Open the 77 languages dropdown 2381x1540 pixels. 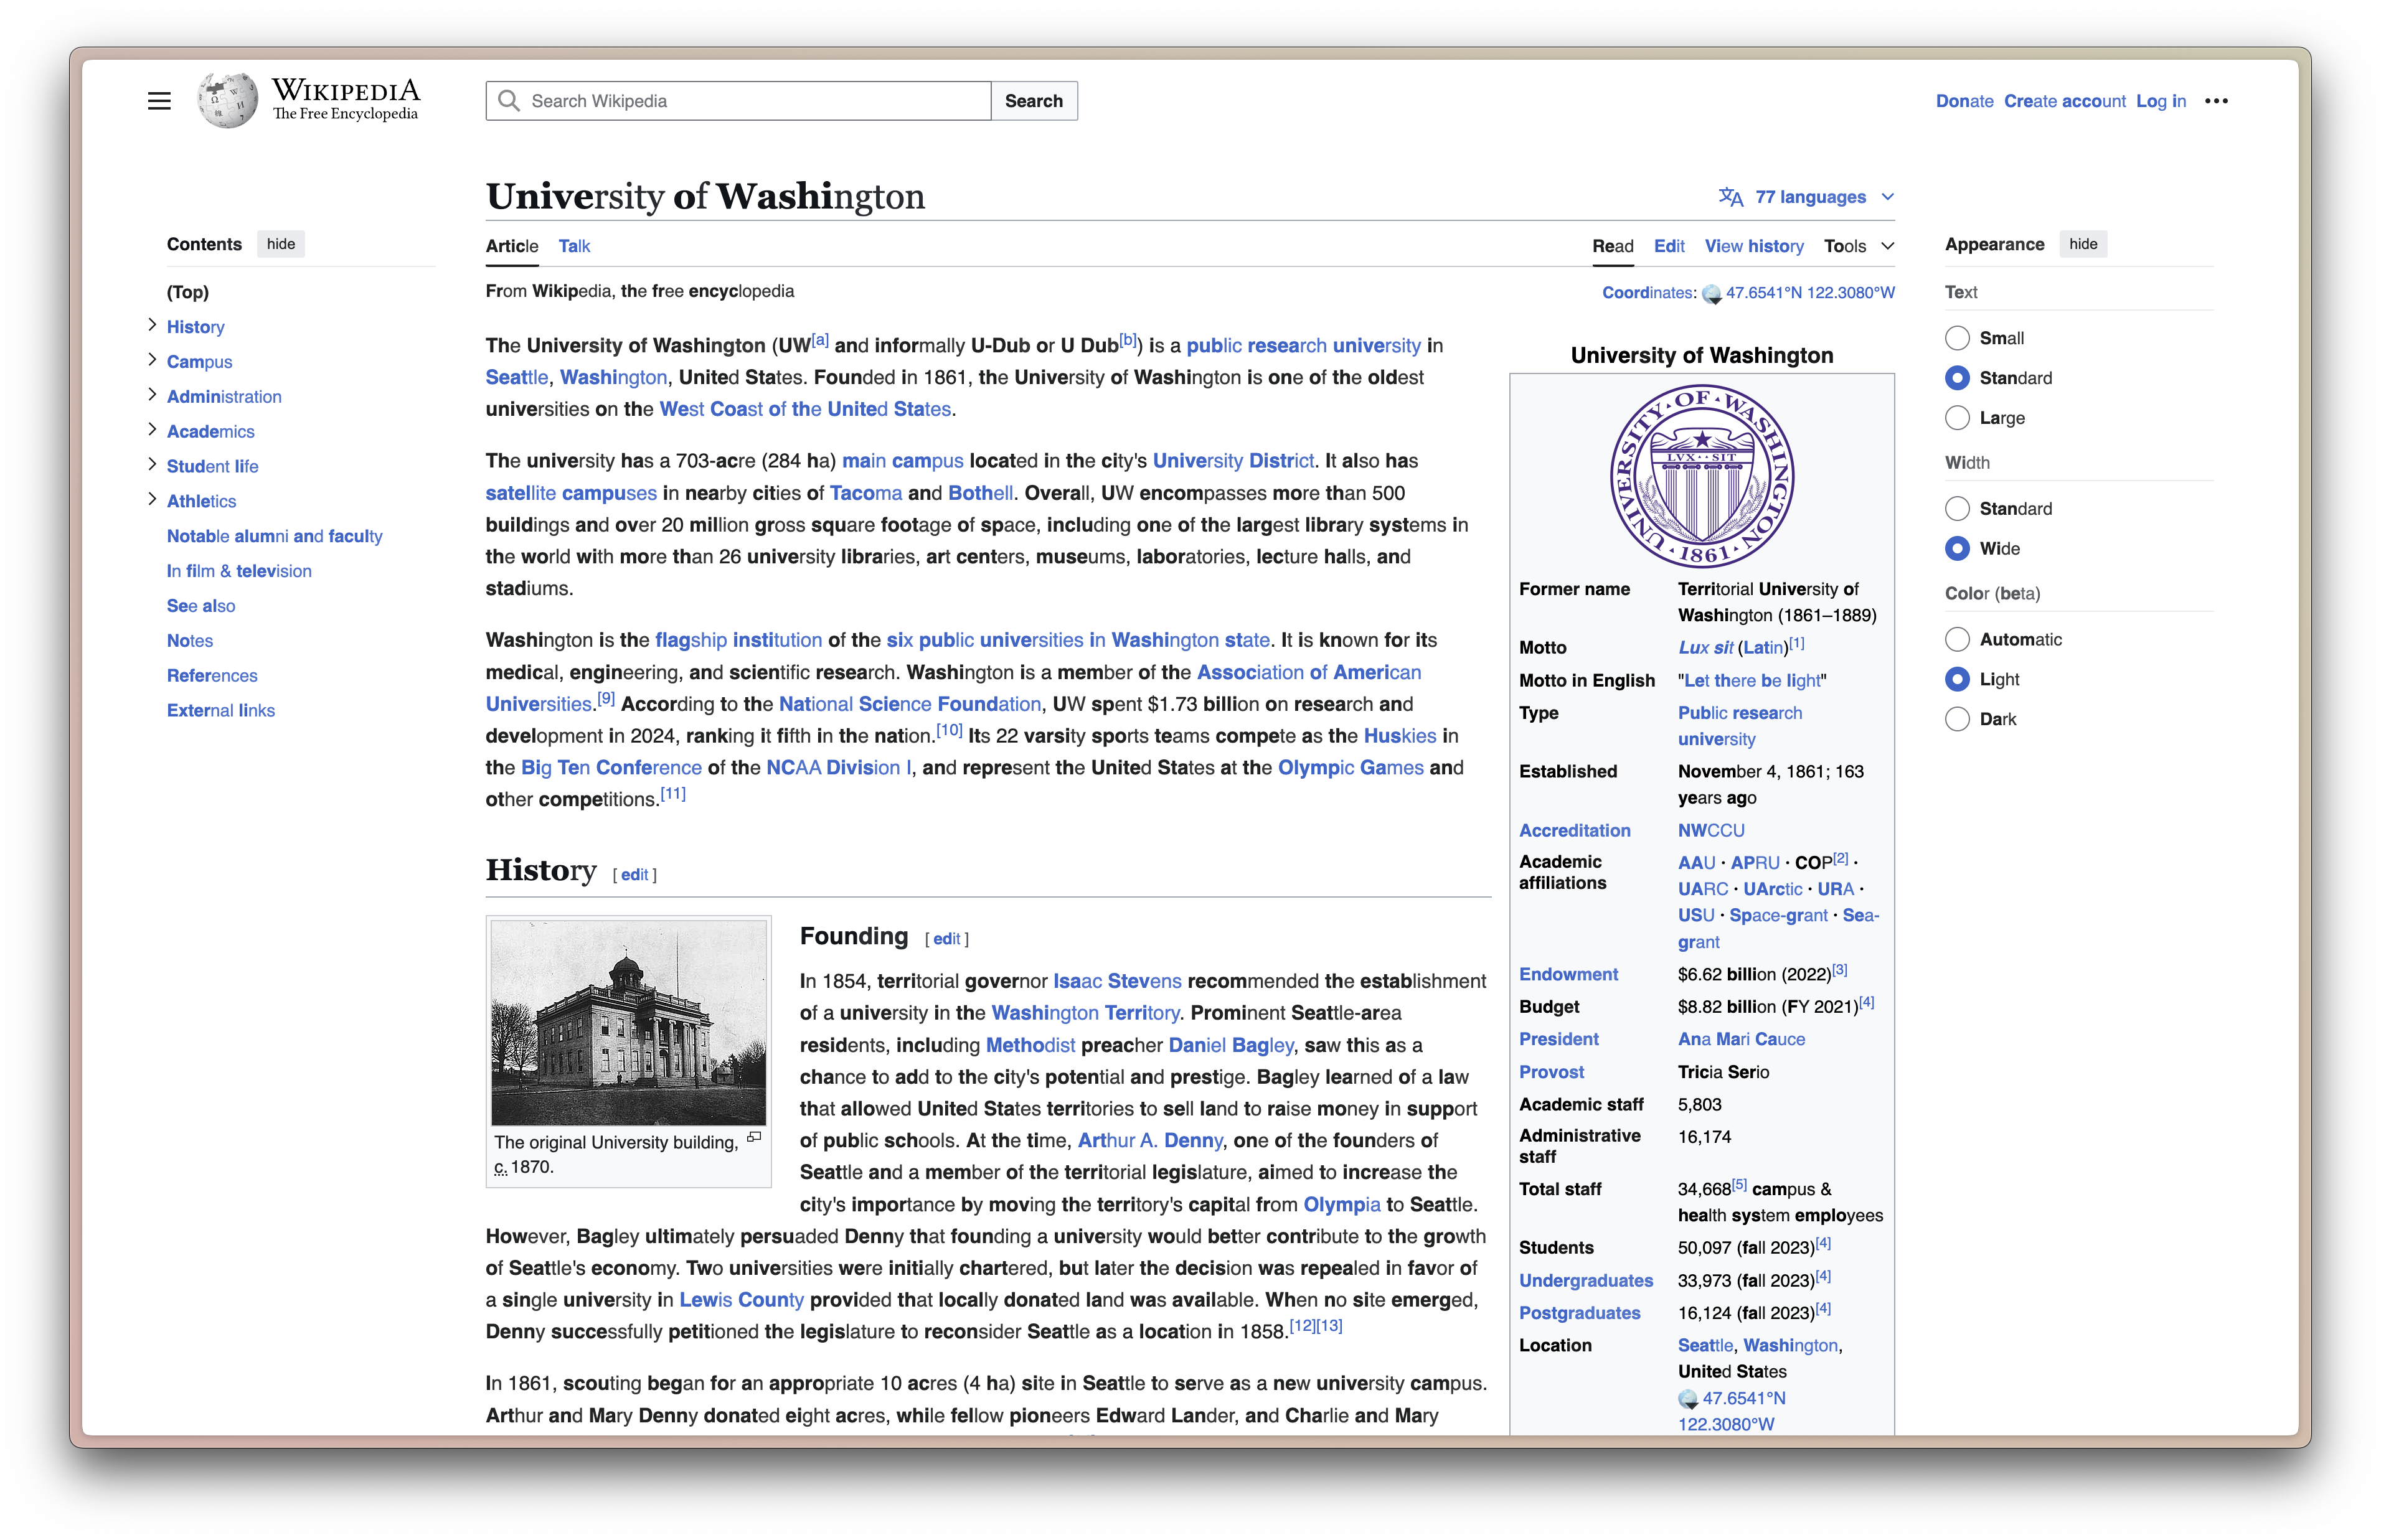point(1807,197)
